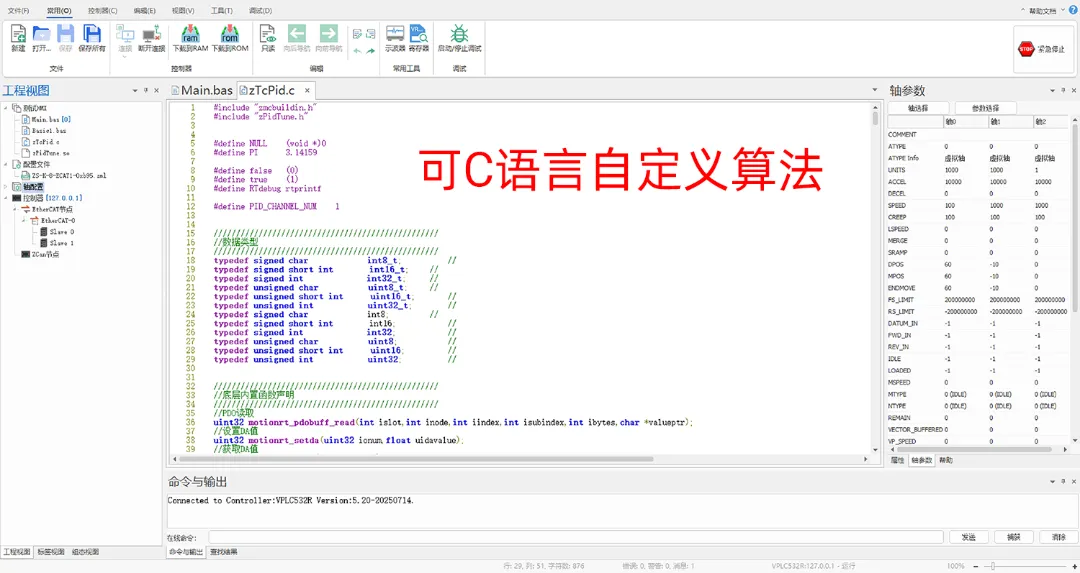Click the 连接 (Connect) icon
This screenshot has height=573, width=1080.
point(125,34)
